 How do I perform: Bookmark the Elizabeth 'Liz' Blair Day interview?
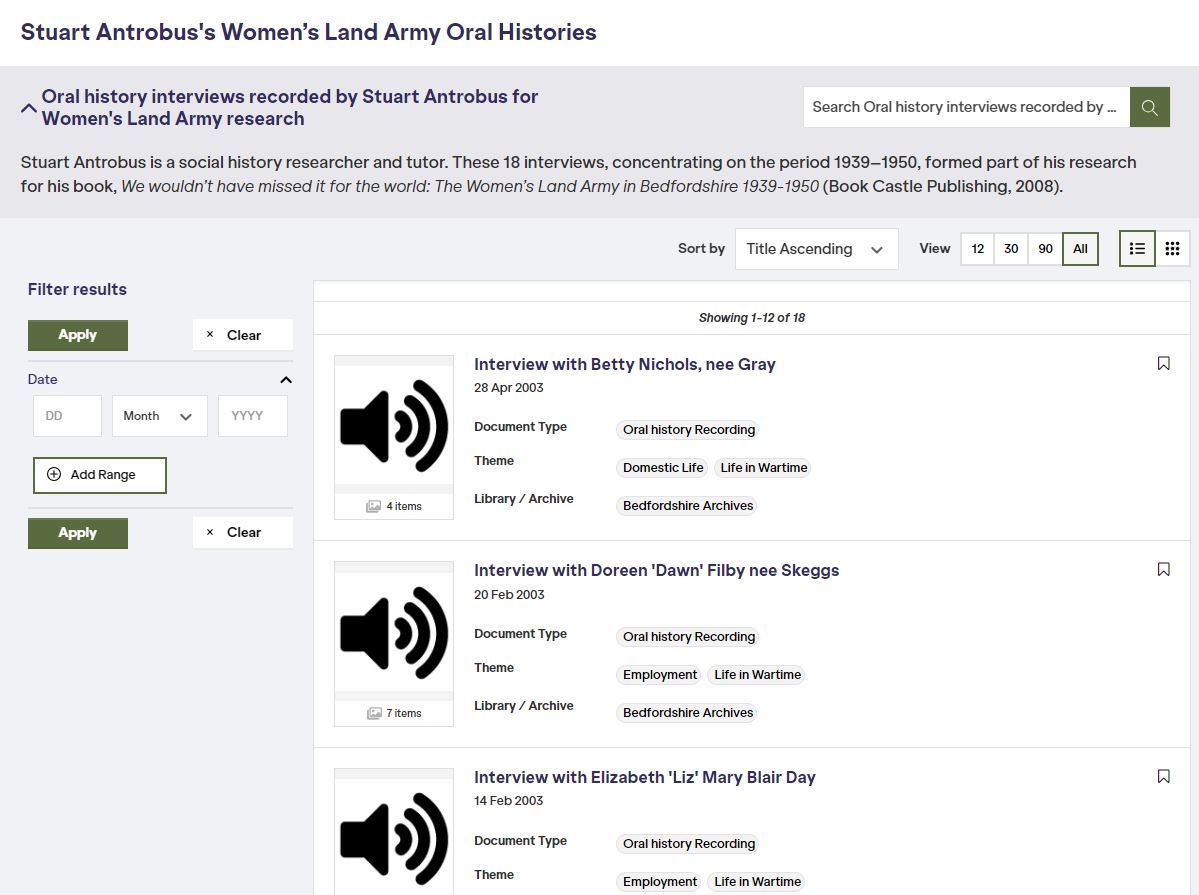(1163, 776)
